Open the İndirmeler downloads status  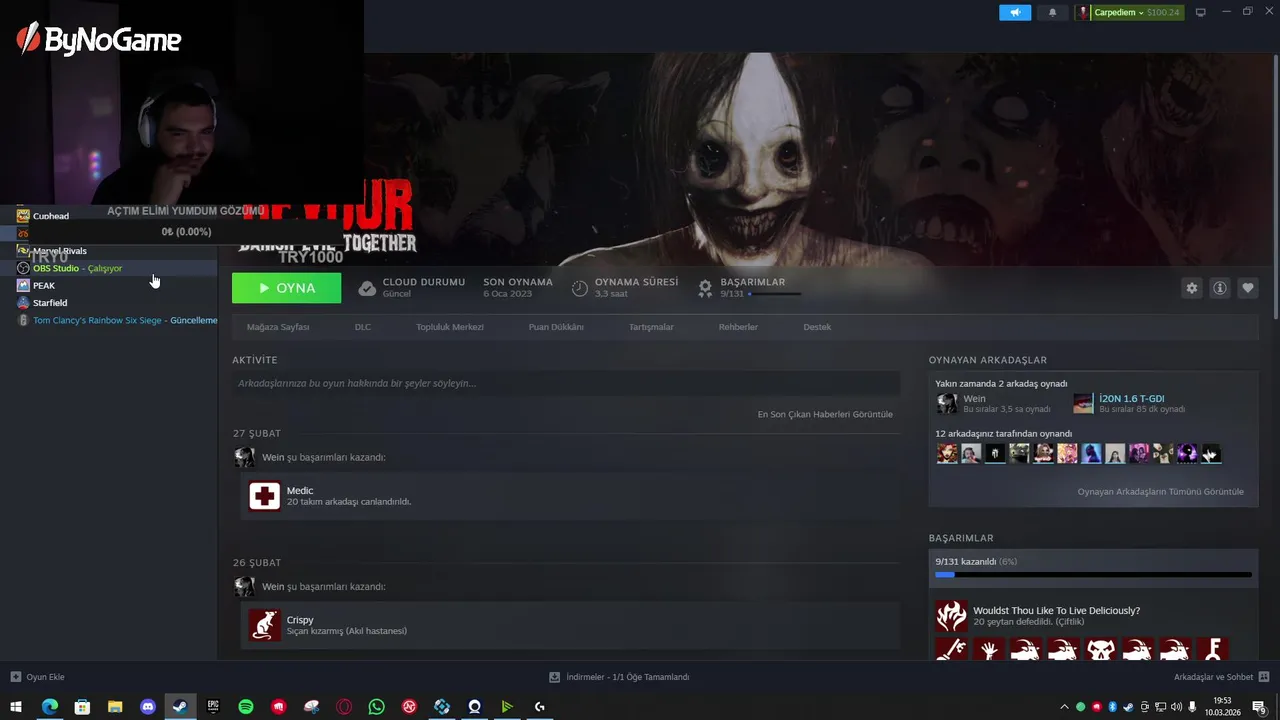click(x=620, y=677)
